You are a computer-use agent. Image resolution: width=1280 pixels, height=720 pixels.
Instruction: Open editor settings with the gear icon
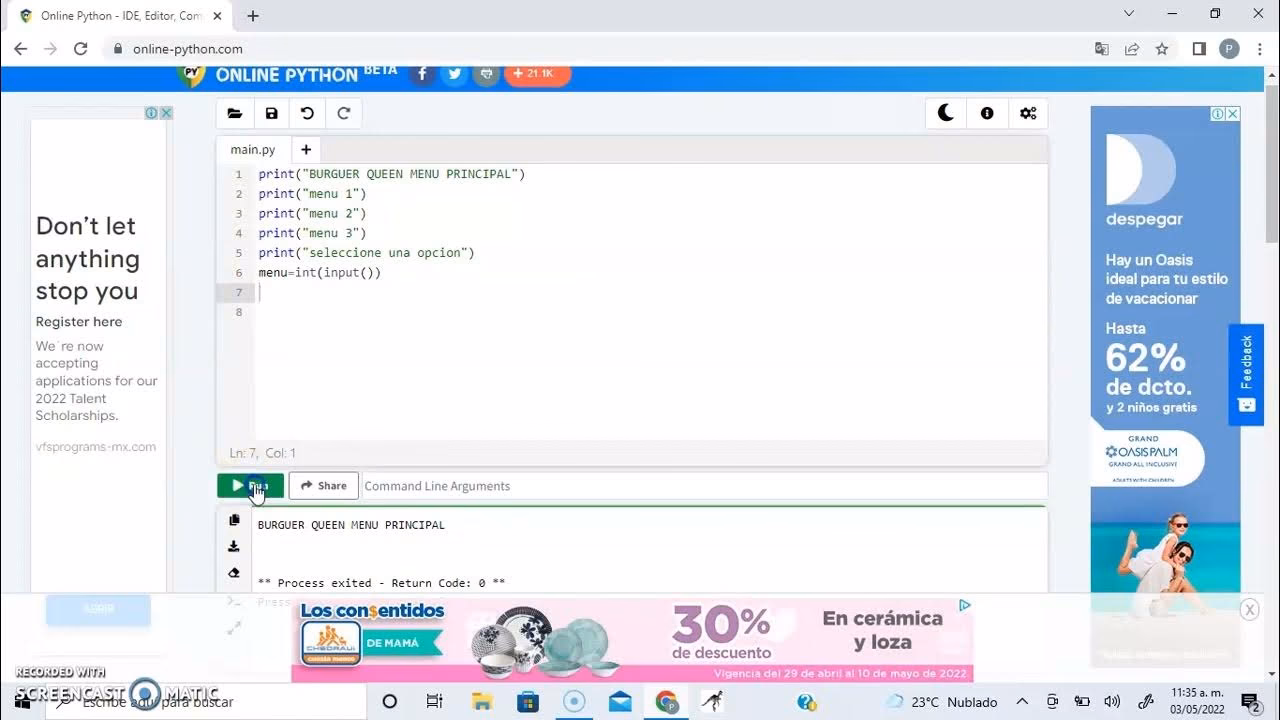tap(1028, 113)
